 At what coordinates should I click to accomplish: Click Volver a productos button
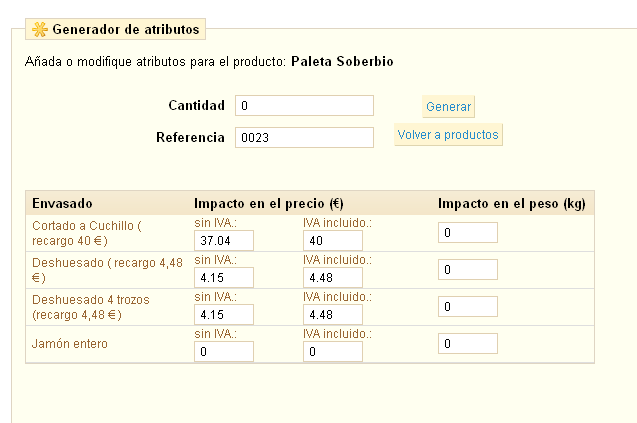point(448,135)
